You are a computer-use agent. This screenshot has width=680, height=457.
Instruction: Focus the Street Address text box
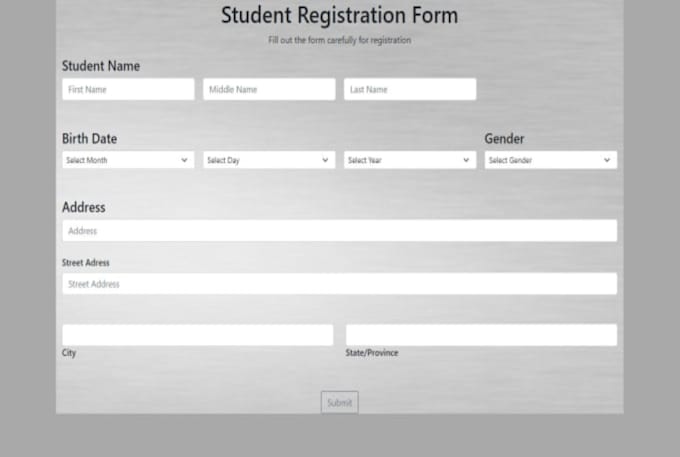pos(339,284)
